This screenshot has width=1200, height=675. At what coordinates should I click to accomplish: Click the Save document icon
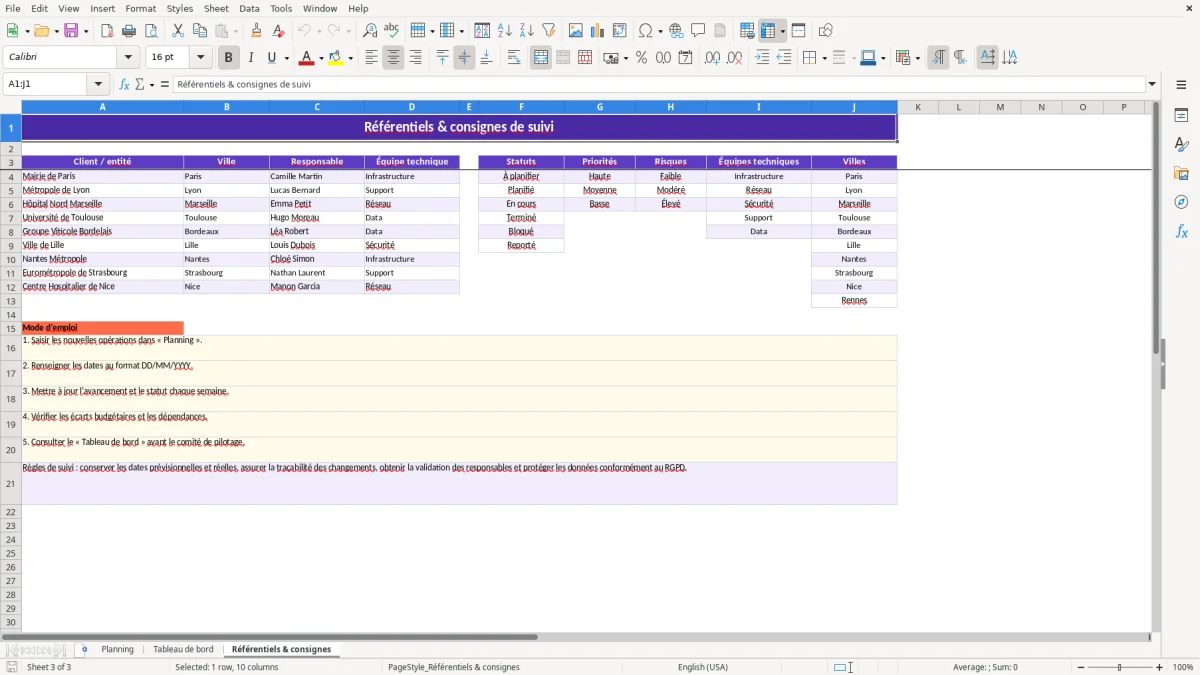(x=73, y=31)
